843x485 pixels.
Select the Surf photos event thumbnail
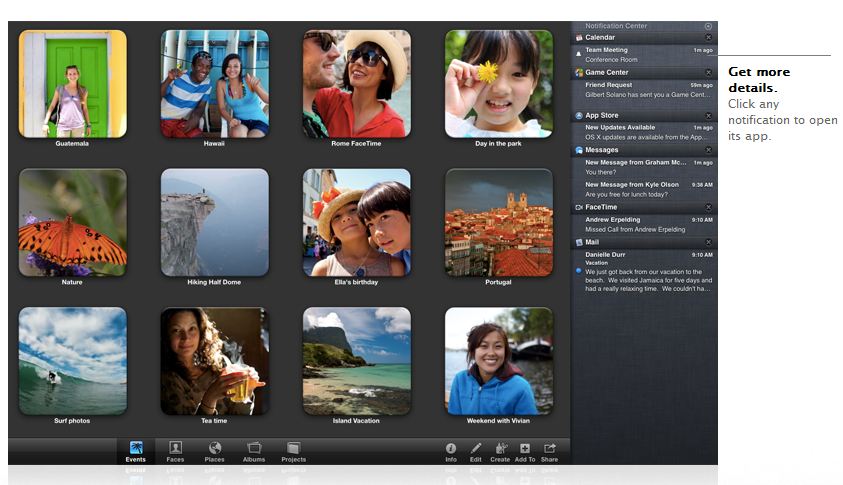point(73,361)
